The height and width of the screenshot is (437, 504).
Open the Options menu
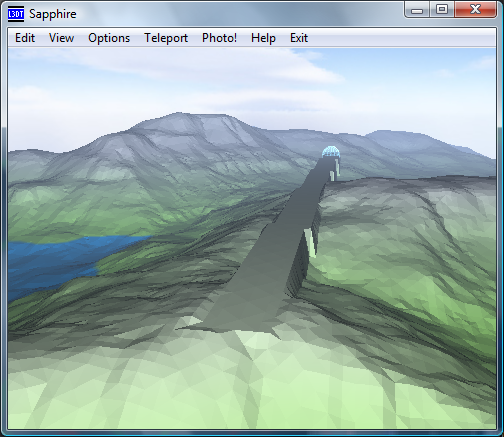coord(109,38)
